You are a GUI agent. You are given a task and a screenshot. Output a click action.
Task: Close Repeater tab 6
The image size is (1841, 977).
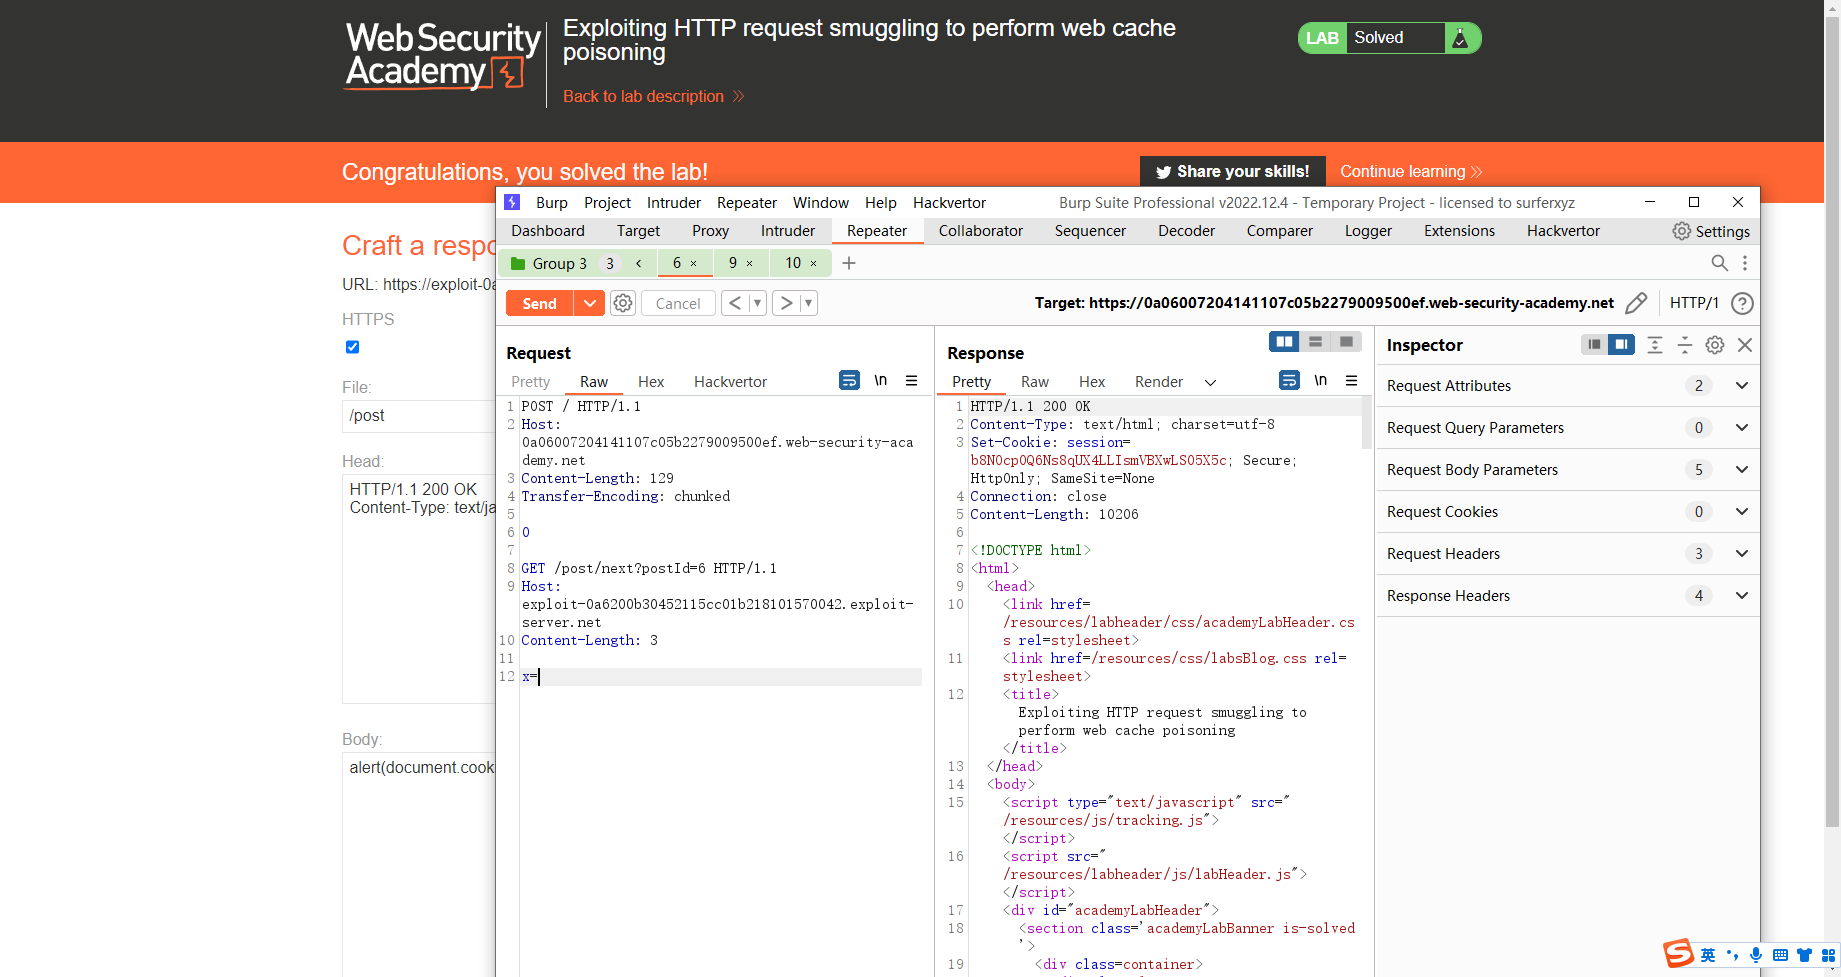click(693, 263)
